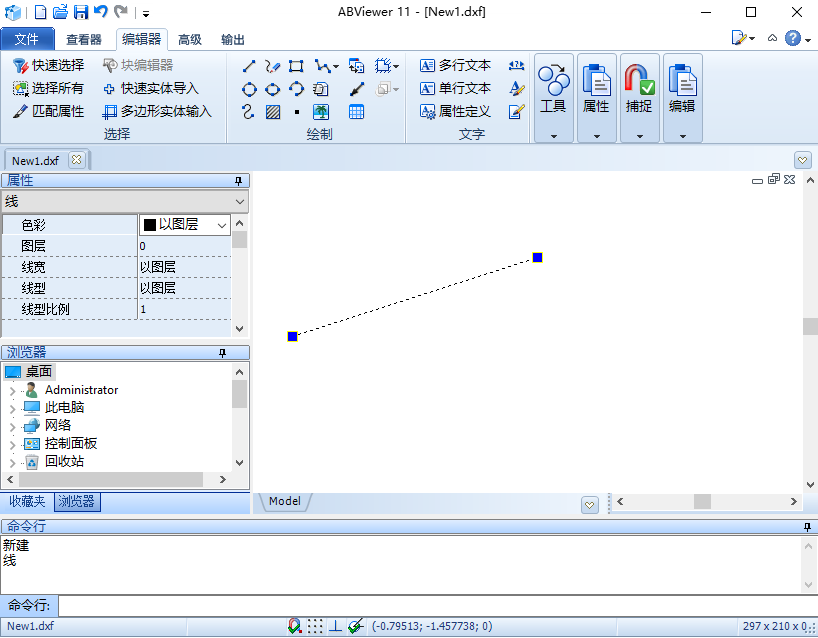The height and width of the screenshot is (638, 818).
Task: Click the 多行文本 multiline text button
Action: (x=455, y=65)
